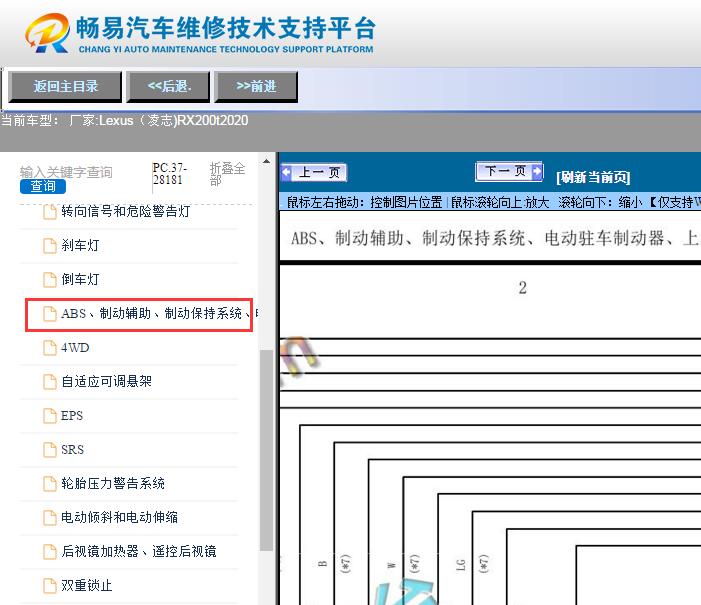The height and width of the screenshot is (605, 701).
Task: Collapse all tree items via 折叠全部
Action: pyautogui.click(x=227, y=175)
